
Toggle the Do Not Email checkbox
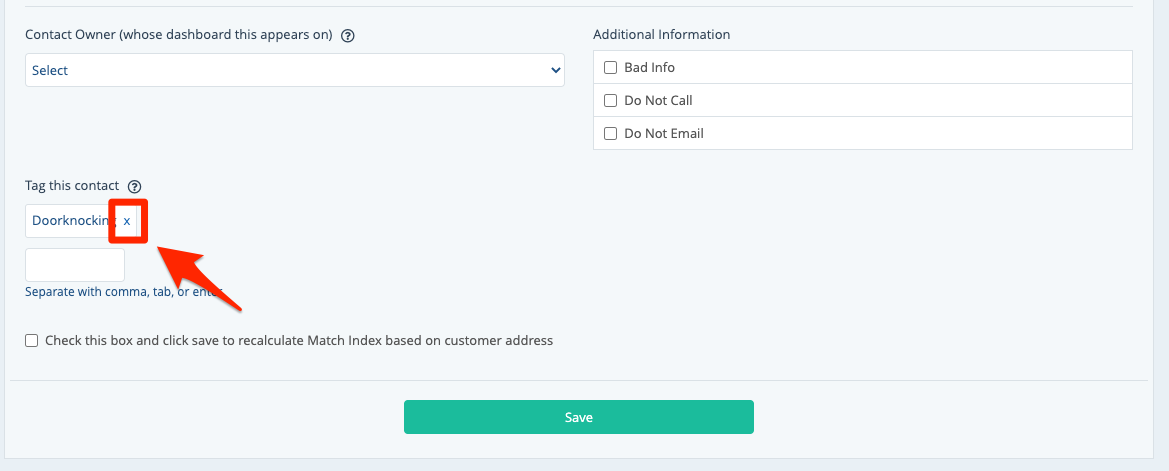tap(610, 134)
